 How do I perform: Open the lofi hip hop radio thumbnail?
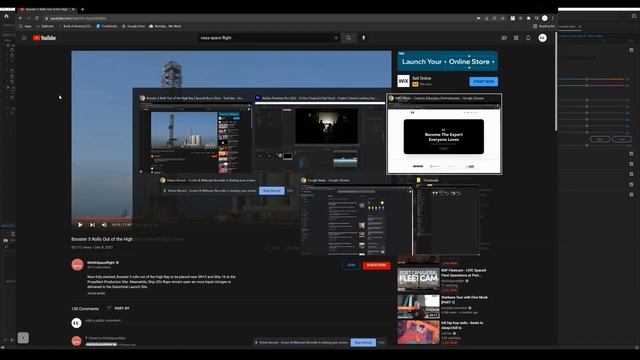pos(418,332)
